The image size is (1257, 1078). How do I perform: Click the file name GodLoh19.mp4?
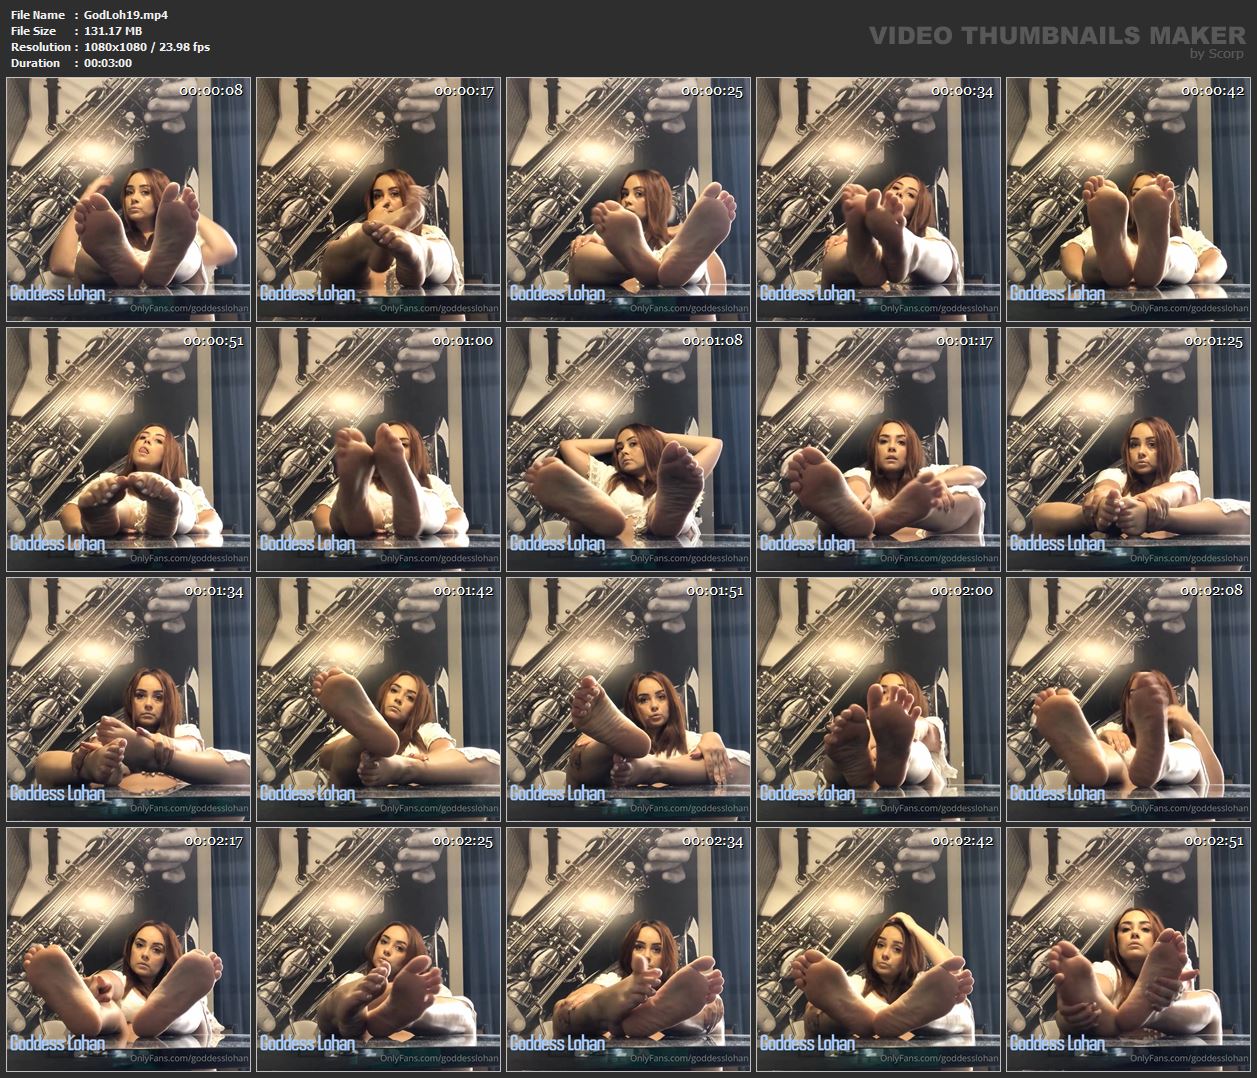point(126,15)
